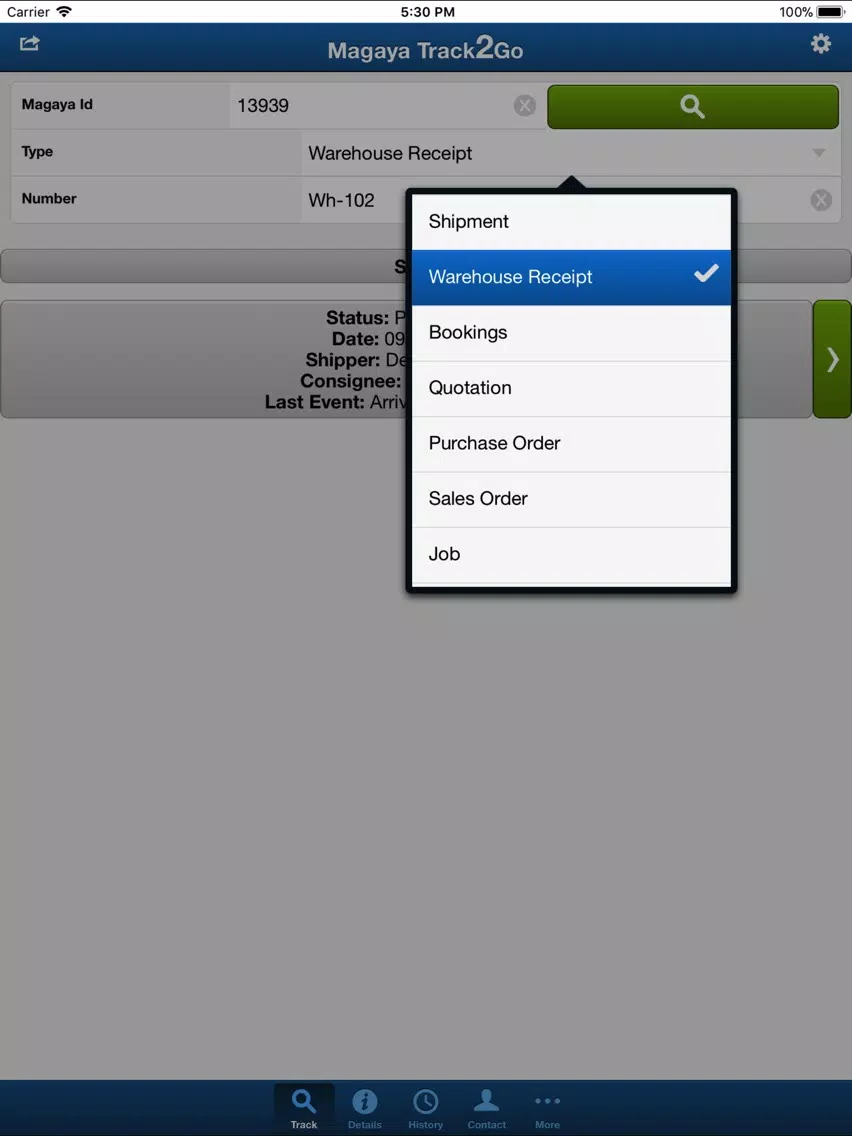
Task: Choose Shipment from the type list
Action: (571, 222)
